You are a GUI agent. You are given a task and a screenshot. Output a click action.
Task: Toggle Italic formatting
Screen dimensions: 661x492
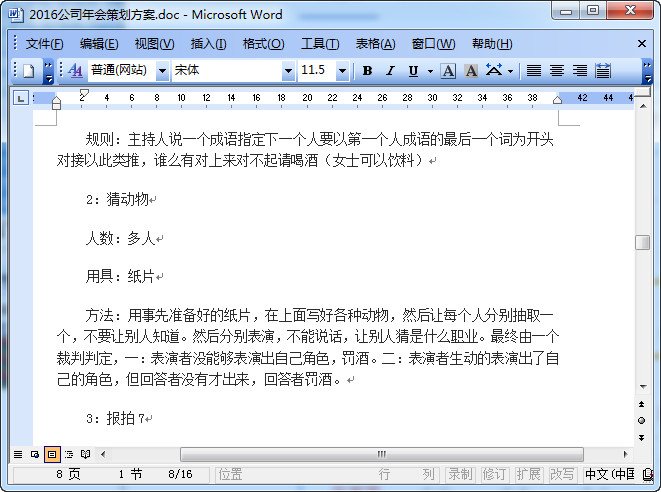(390, 71)
